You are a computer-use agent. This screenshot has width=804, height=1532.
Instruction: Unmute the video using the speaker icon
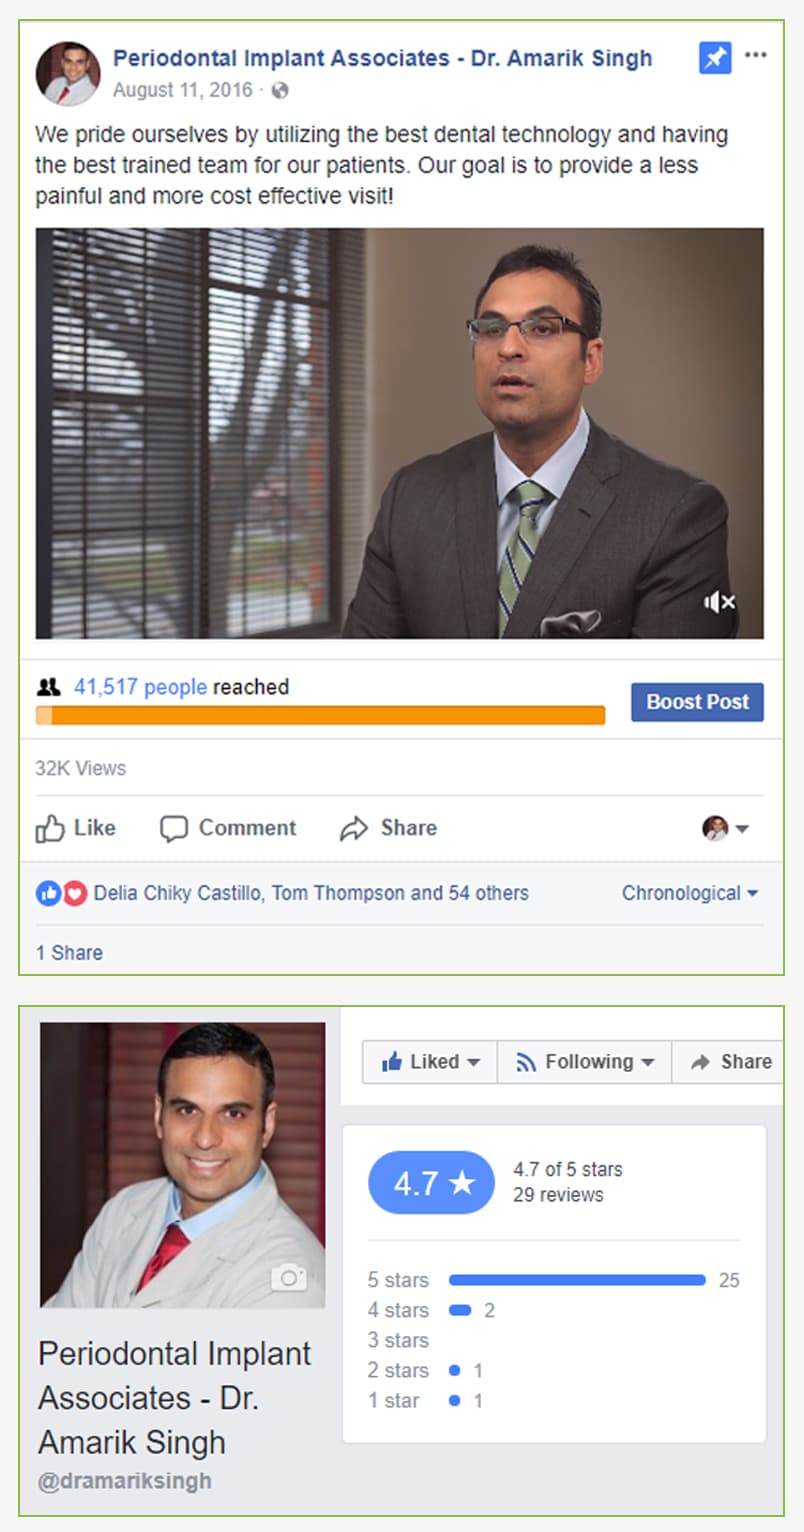click(719, 601)
